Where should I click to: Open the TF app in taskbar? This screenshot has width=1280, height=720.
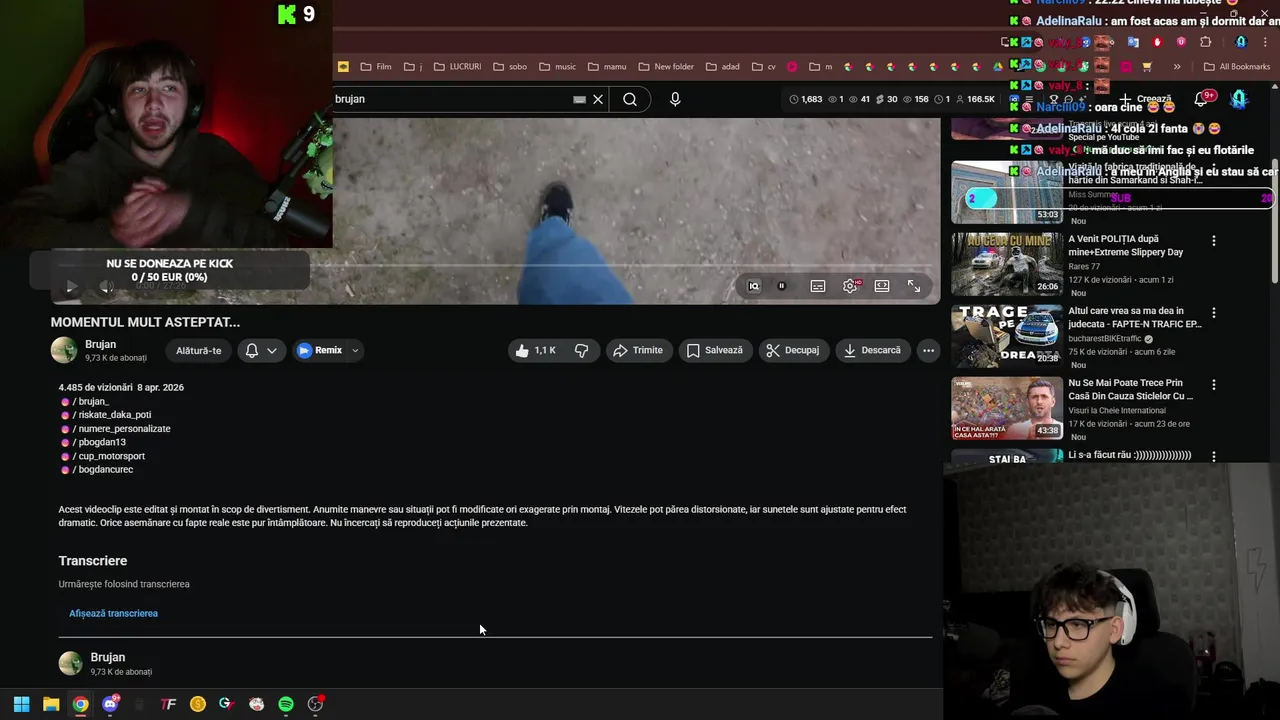(x=168, y=704)
